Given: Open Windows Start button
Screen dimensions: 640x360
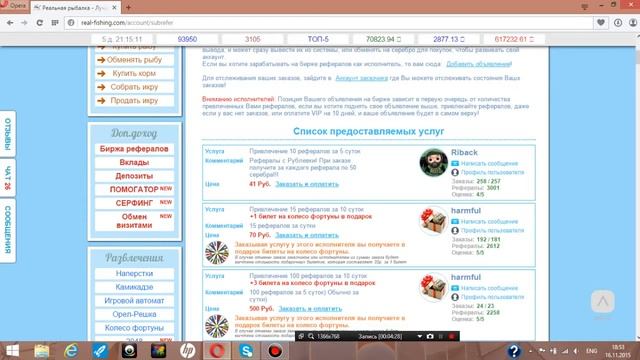Looking at the screenshot, I should pyautogui.click(x=12, y=351).
